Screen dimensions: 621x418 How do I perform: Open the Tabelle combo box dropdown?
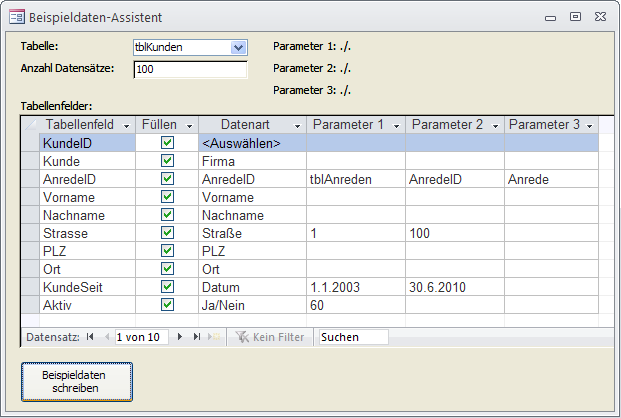238,47
